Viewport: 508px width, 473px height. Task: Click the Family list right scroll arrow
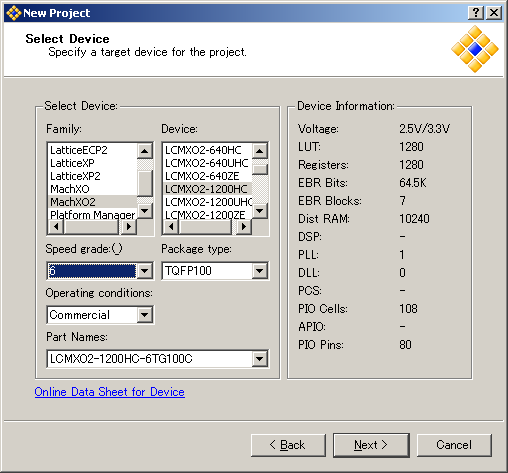click(128, 227)
